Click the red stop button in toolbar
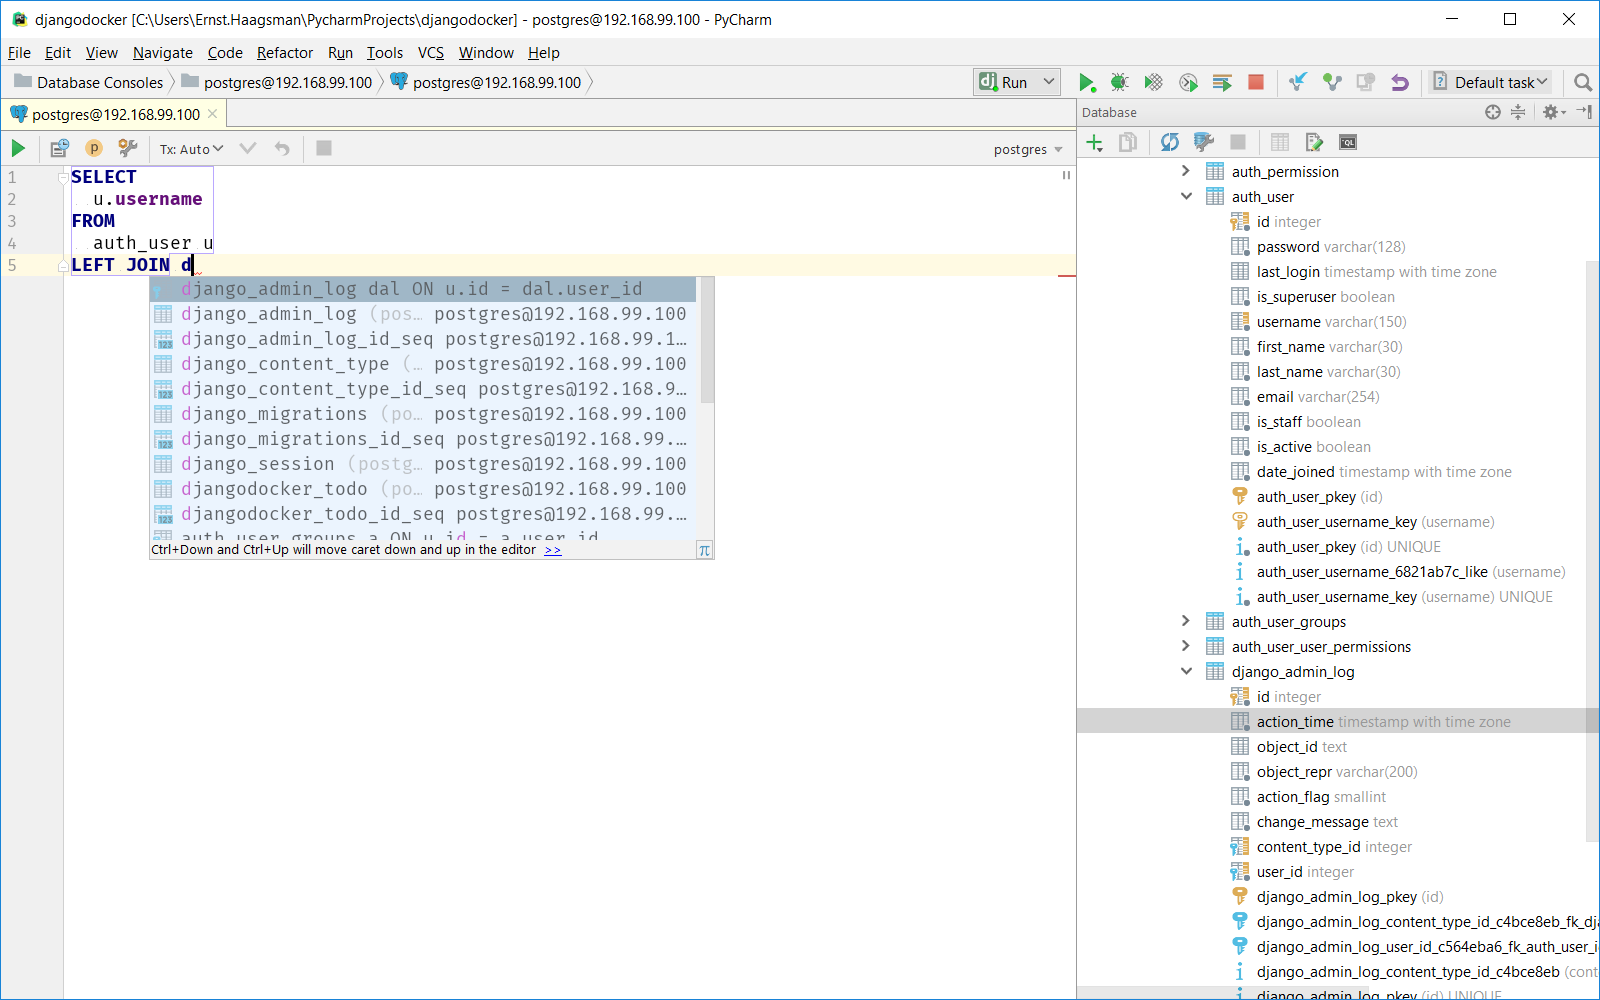1600x1000 pixels. 1256,82
